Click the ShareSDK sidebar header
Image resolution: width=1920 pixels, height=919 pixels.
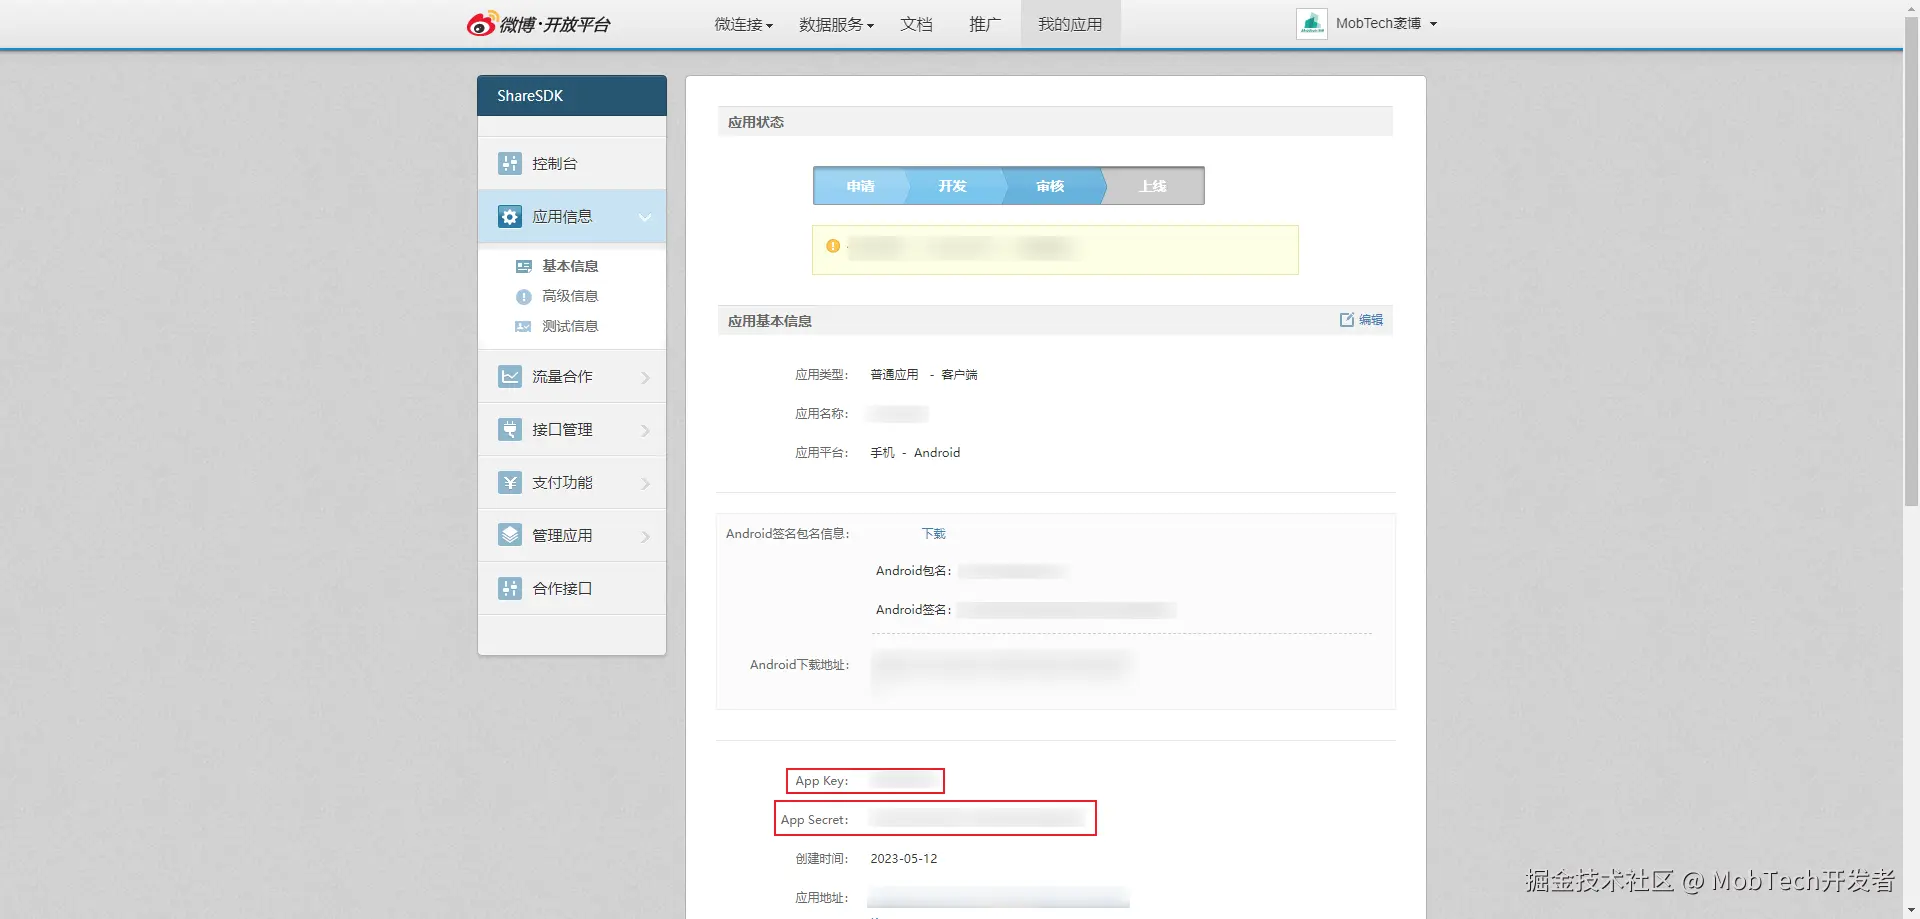click(x=572, y=96)
